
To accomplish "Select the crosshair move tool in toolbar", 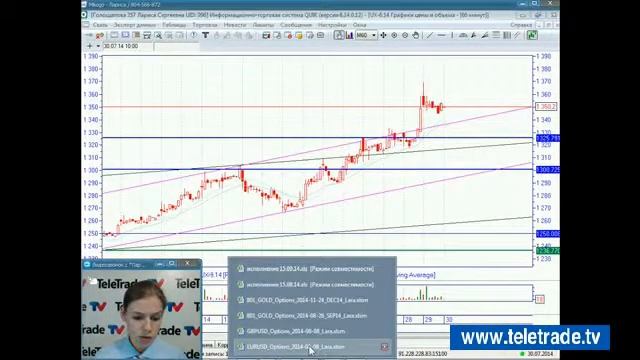I will [383, 36].
